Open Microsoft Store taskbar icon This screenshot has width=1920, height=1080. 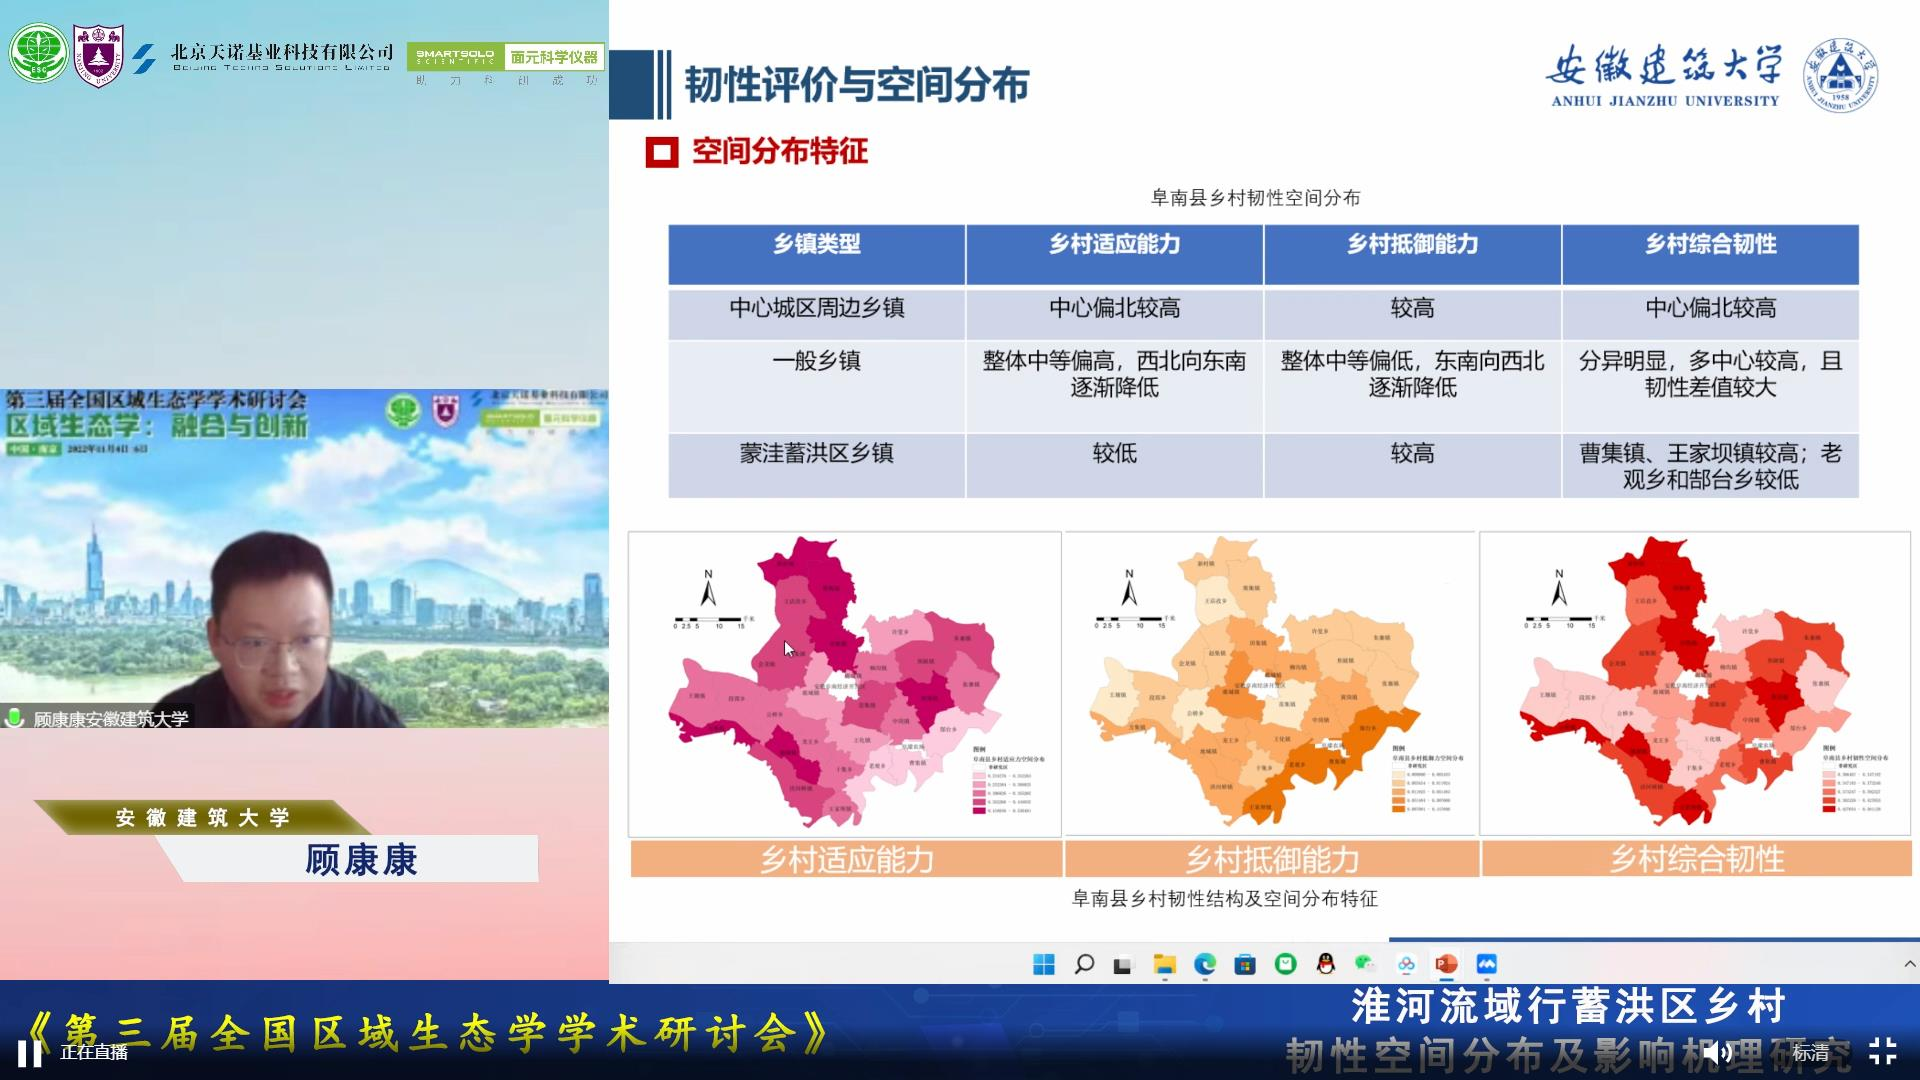(1245, 964)
